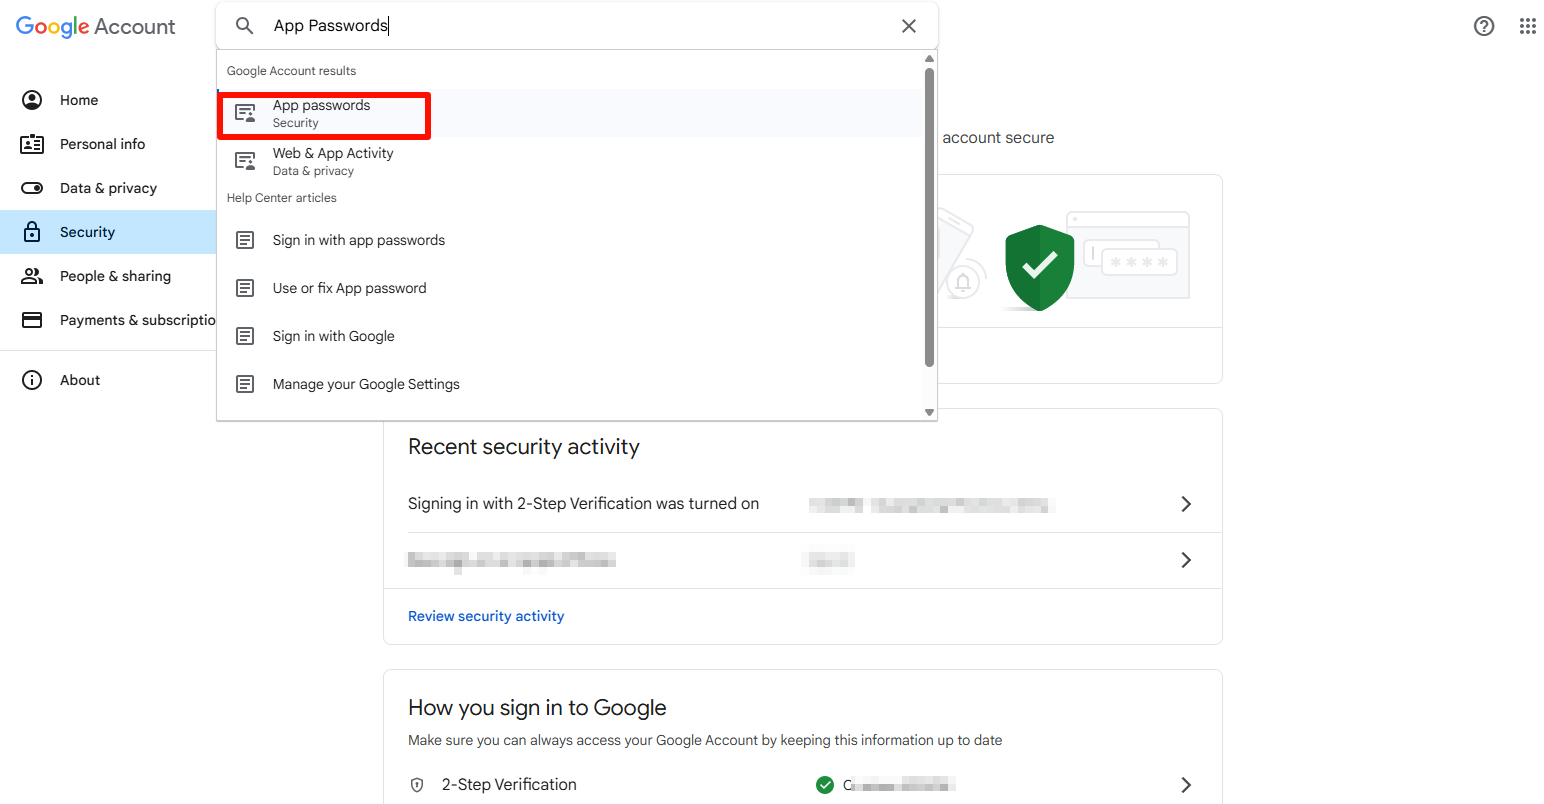Expand the 2-Step Verification activity row chevron
The width and height of the screenshot is (1544, 804).
(1186, 504)
